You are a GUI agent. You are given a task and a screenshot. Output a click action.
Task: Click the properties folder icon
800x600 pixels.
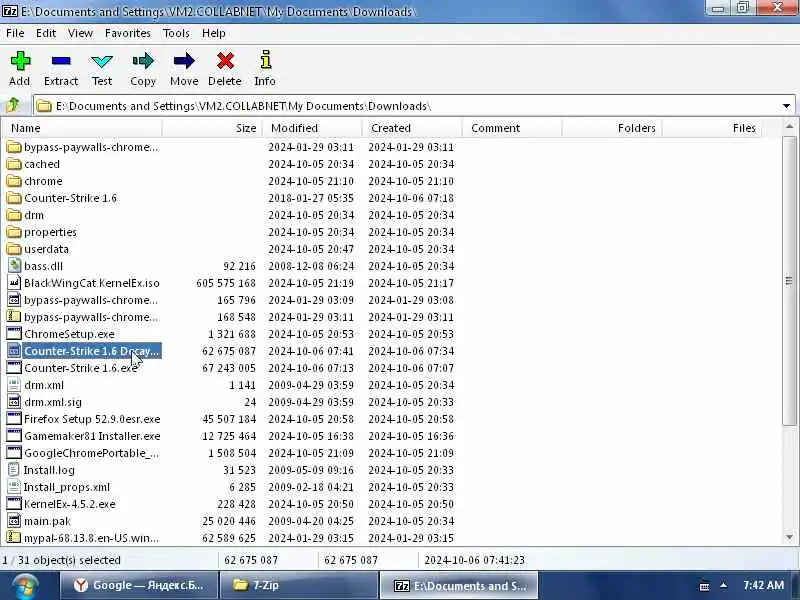pos(14,232)
